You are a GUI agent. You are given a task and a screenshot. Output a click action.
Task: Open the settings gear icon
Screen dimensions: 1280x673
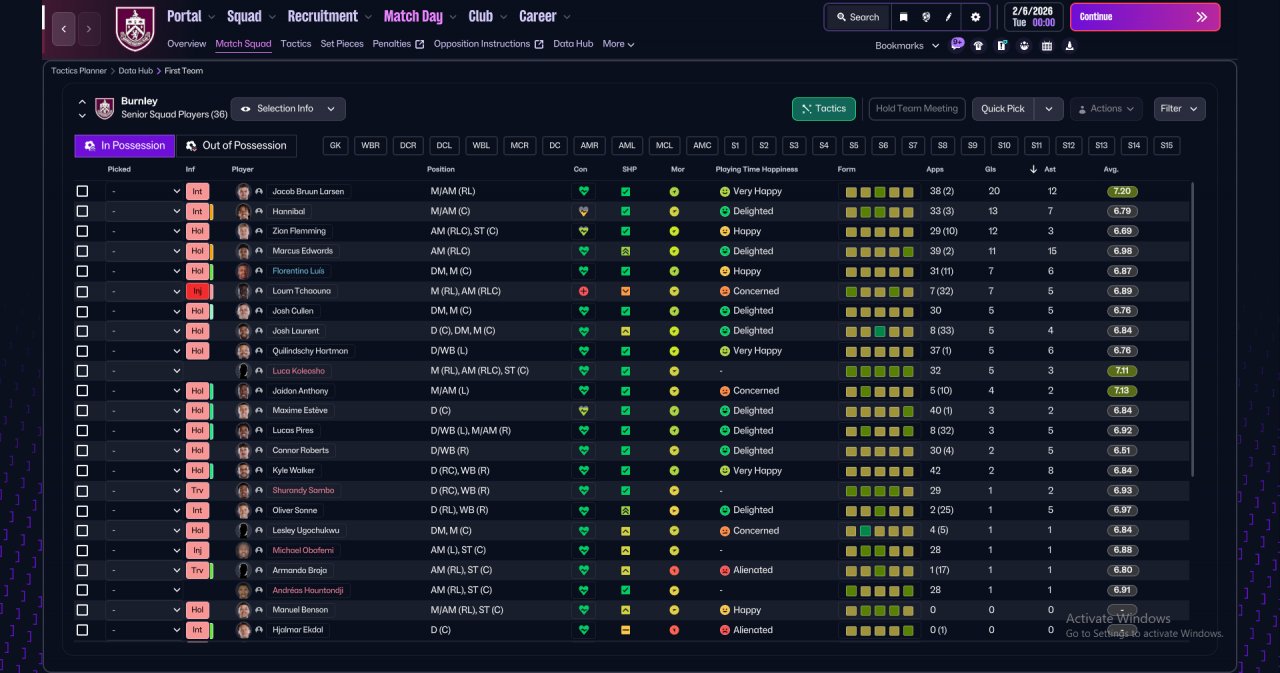[975, 17]
